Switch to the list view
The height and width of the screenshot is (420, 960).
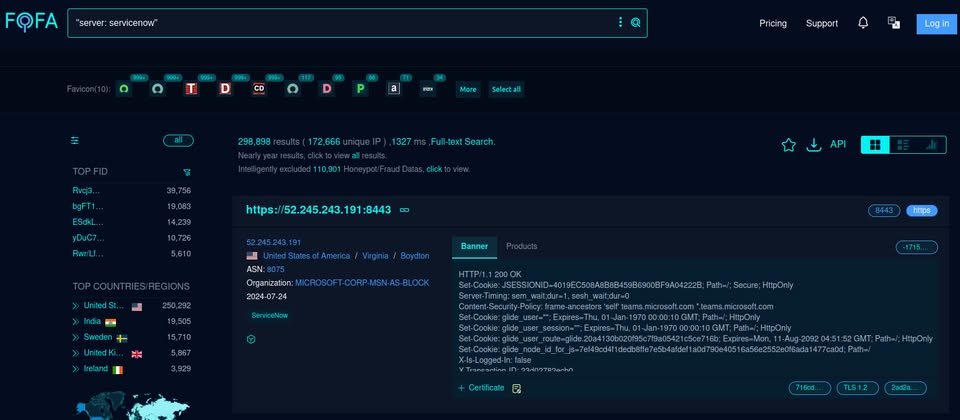click(903, 145)
